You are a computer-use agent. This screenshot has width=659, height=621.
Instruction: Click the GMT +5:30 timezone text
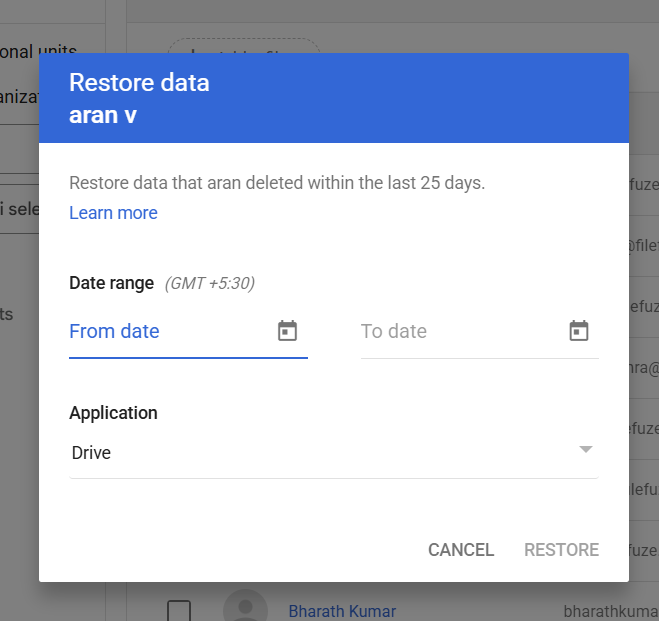click(210, 284)
